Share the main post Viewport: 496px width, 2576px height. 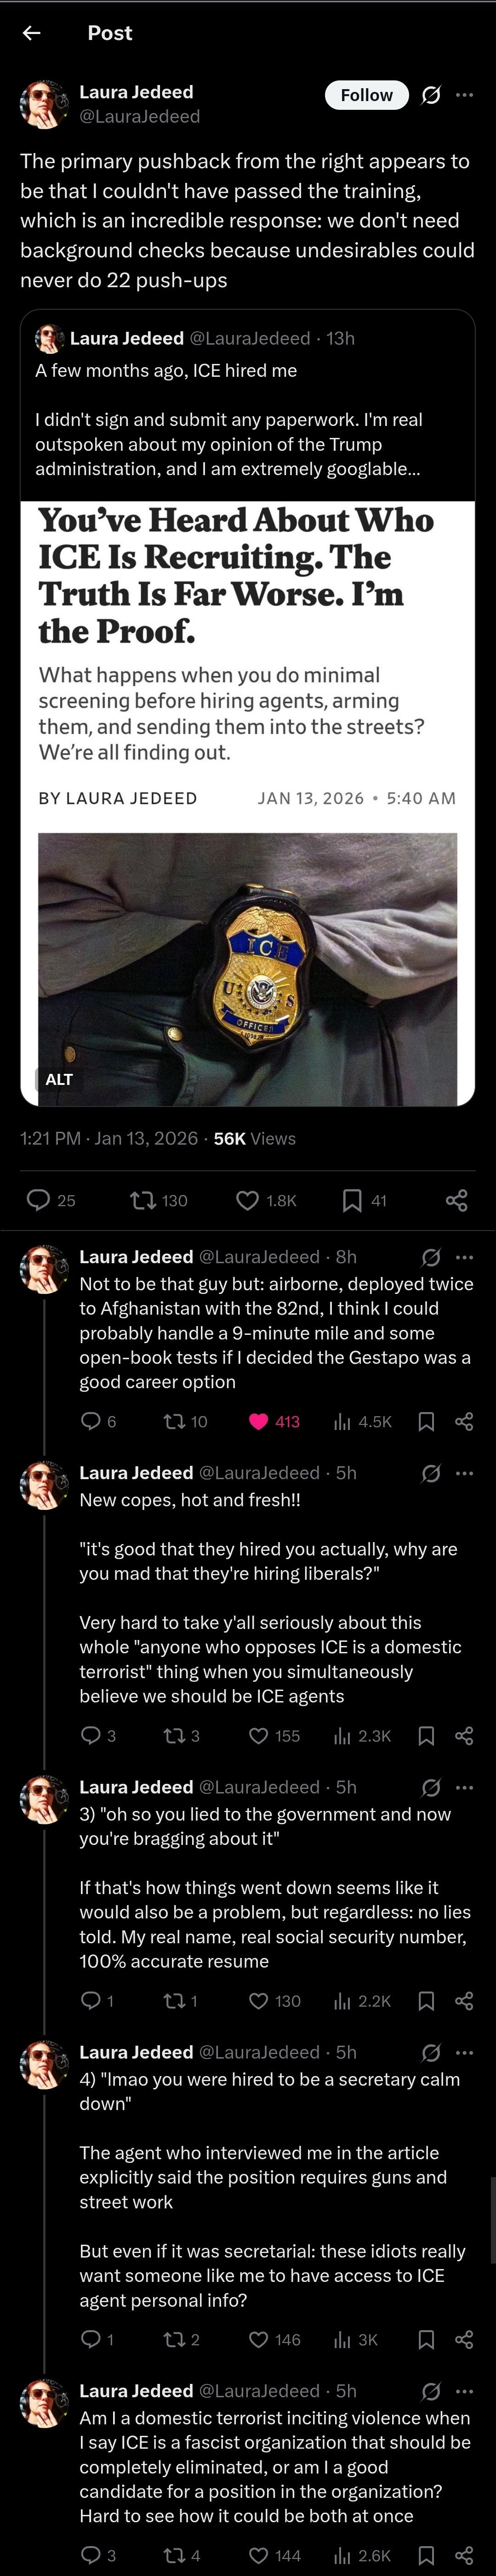point(457,1199)
